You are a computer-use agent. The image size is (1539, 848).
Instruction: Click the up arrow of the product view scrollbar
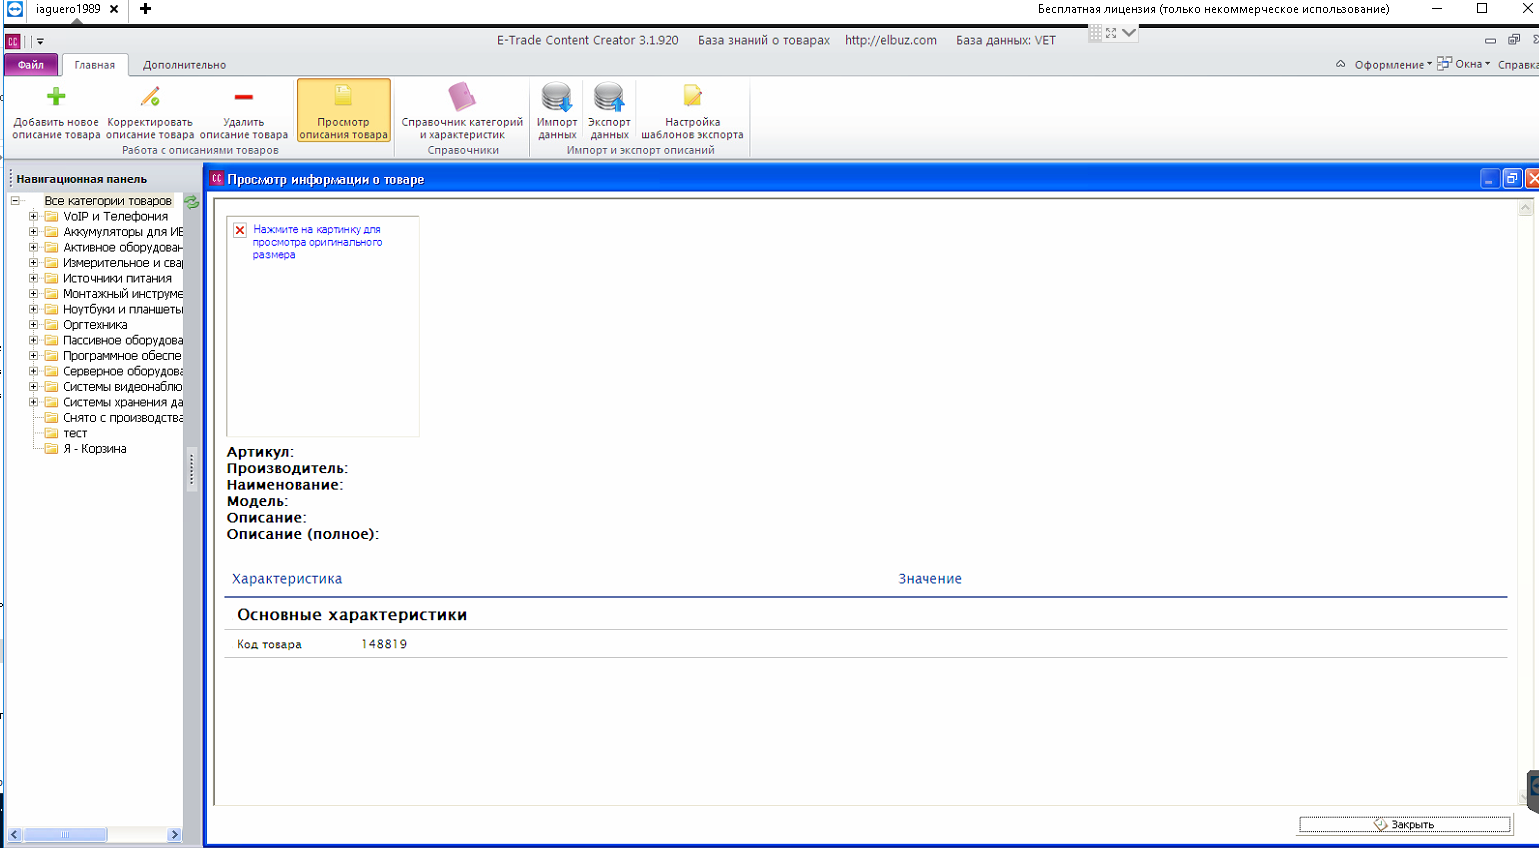1525,208
